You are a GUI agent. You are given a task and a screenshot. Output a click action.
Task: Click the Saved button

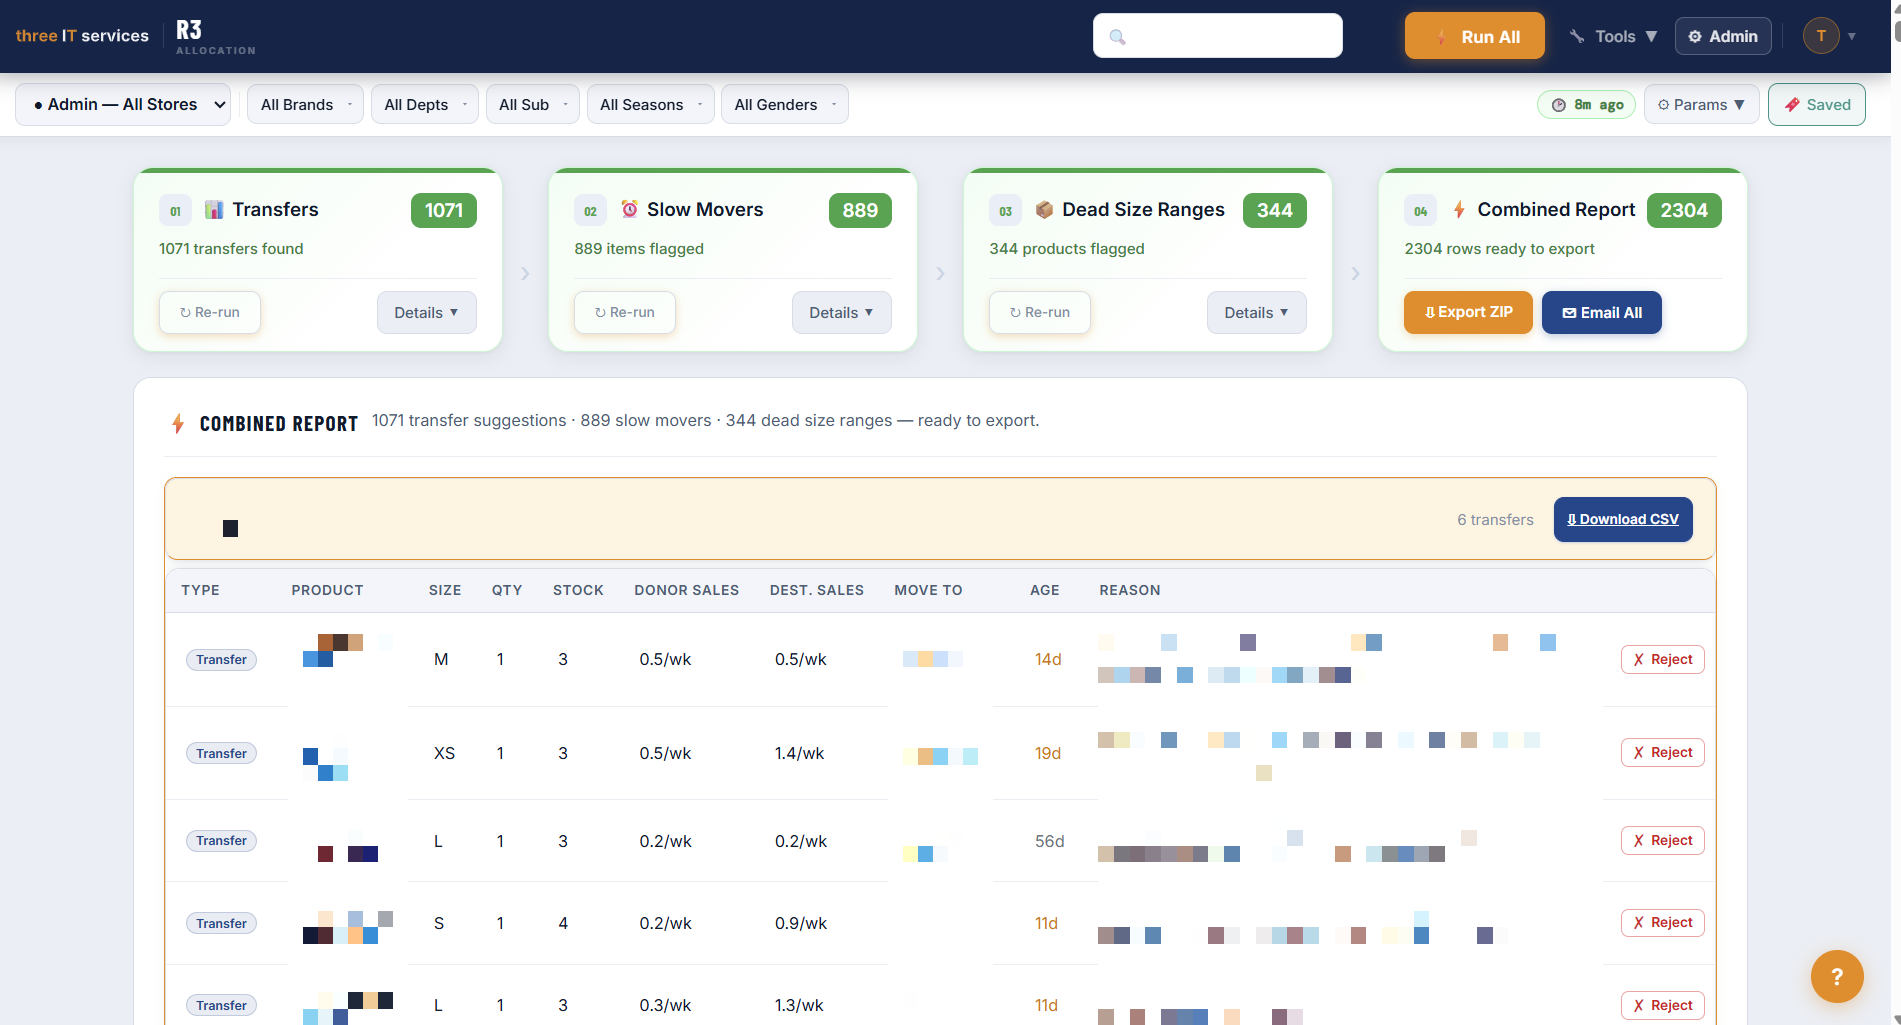(1816, 104)
